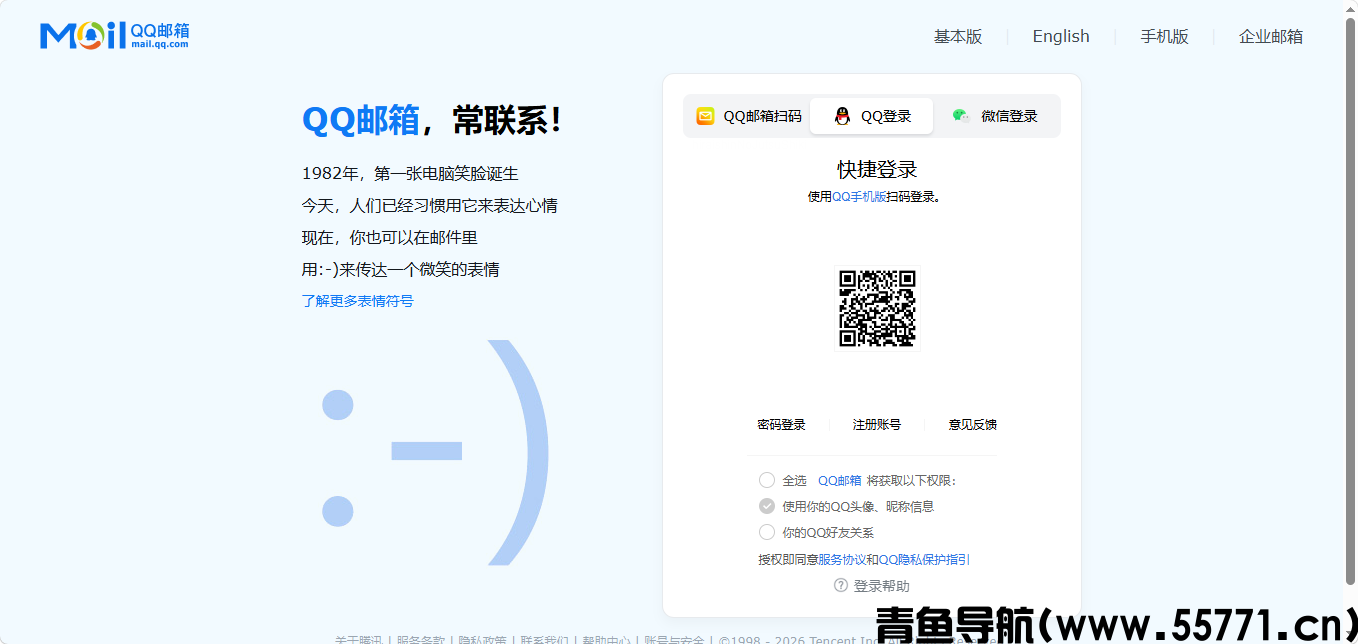Click the page's vertical scrollbar
Image resolution: width=1358 pixels, height=644 pixels.
pyautogui.click(x=1350, y=300)
